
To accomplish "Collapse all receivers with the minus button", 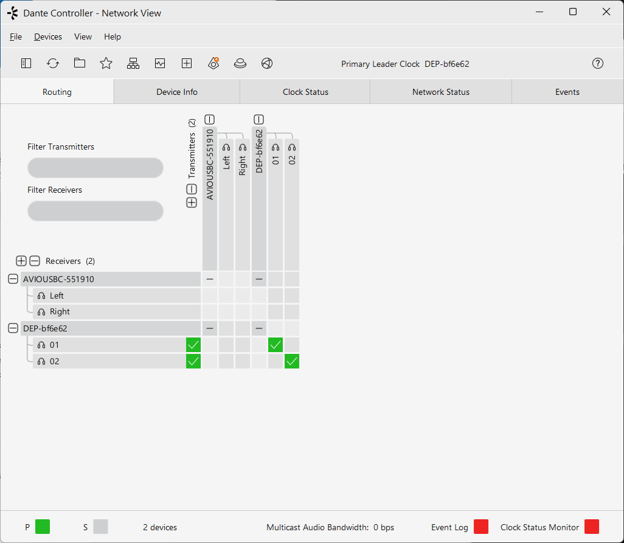I will [x=35, y=261].
